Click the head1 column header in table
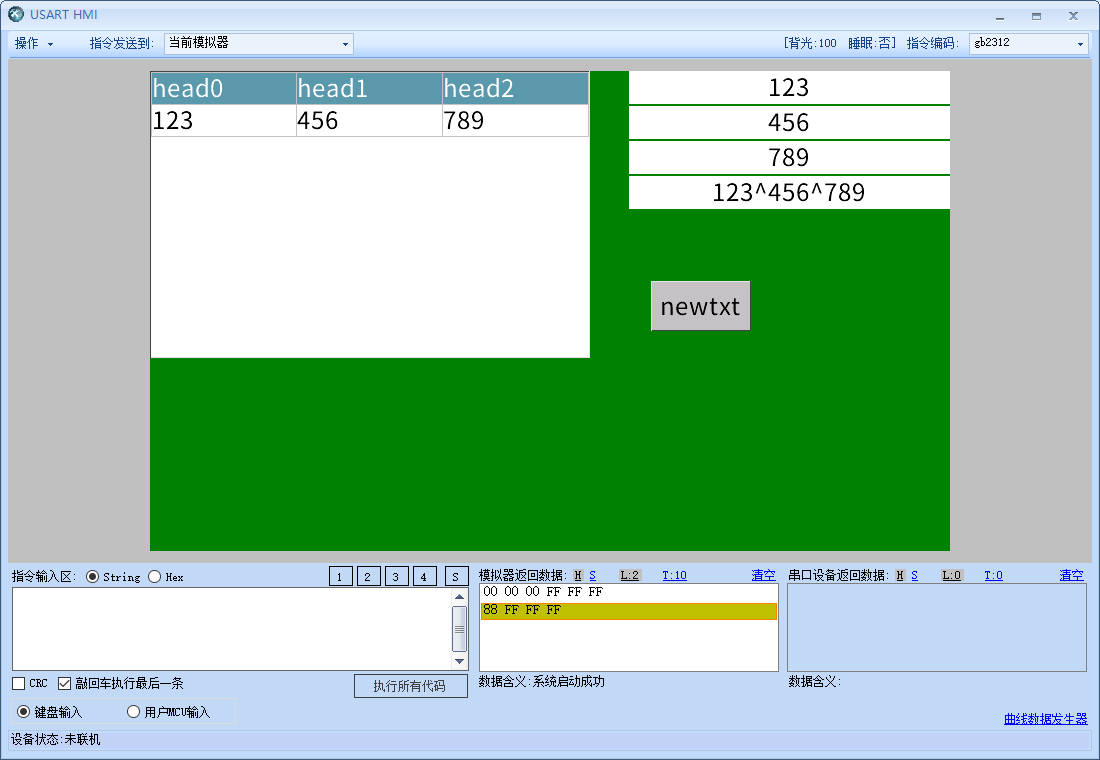 368,89
